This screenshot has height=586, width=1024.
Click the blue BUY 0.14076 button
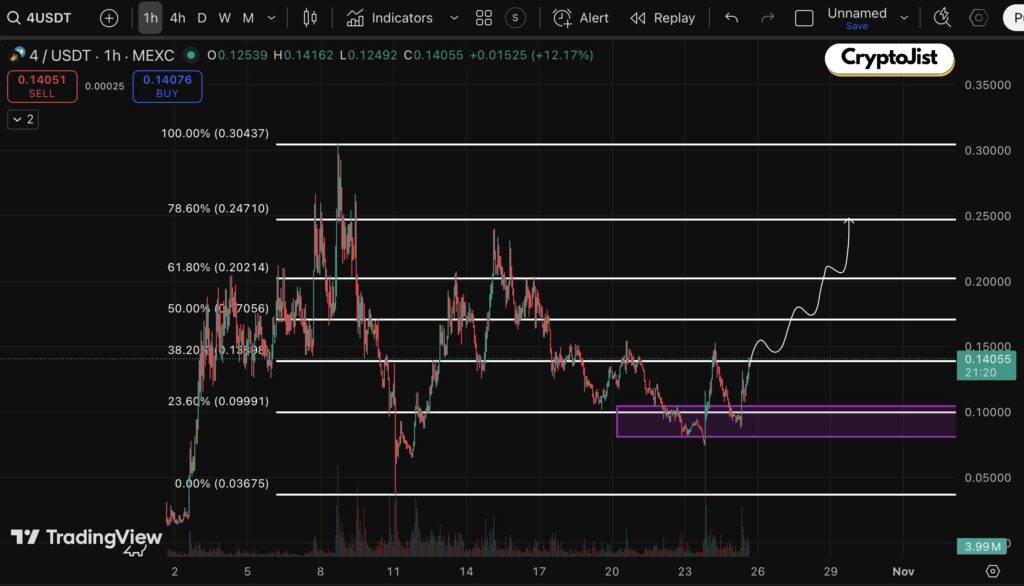click(x=167, y=87)
